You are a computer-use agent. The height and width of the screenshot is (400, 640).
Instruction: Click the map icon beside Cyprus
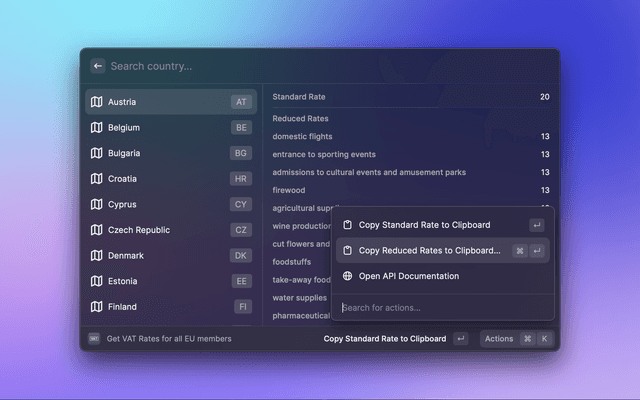(x=96, y=205)
